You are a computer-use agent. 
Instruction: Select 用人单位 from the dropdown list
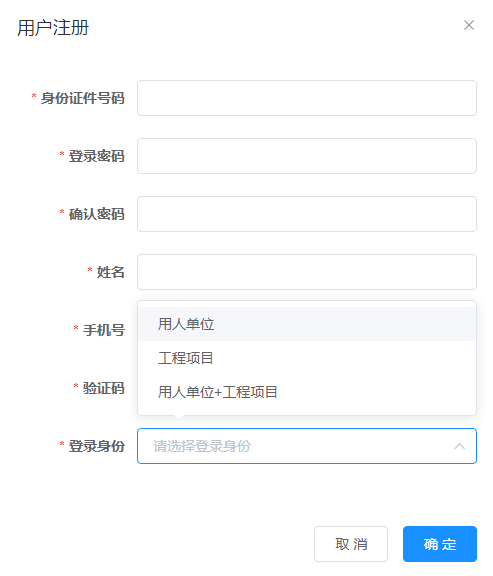pos(307,324)
